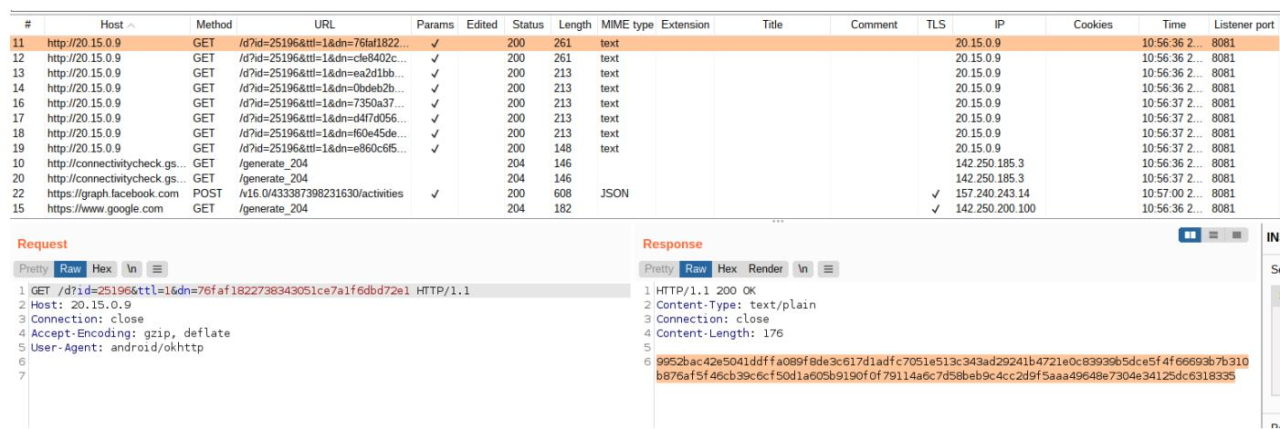1280x429 pixels.
Task: Click the JSON MIME type cell
Action: (x=615, y=193)
